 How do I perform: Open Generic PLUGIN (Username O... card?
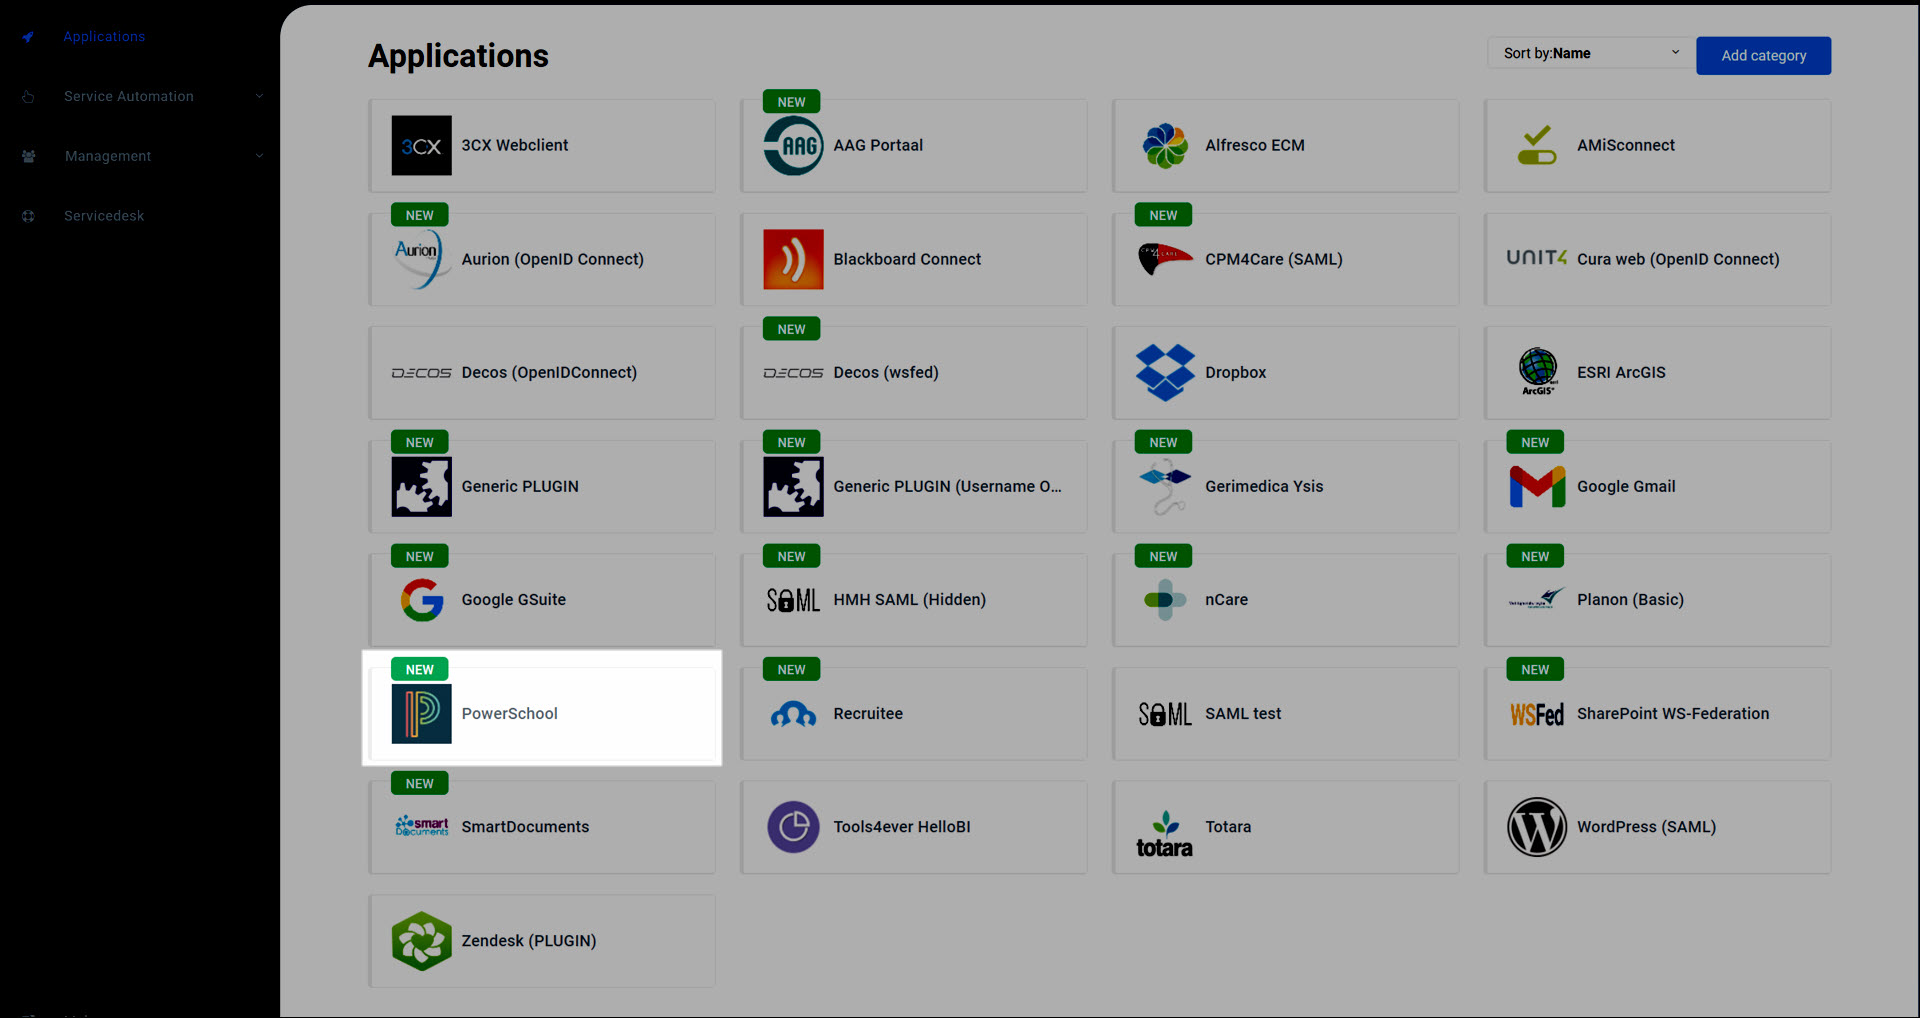tap(914, 487)
